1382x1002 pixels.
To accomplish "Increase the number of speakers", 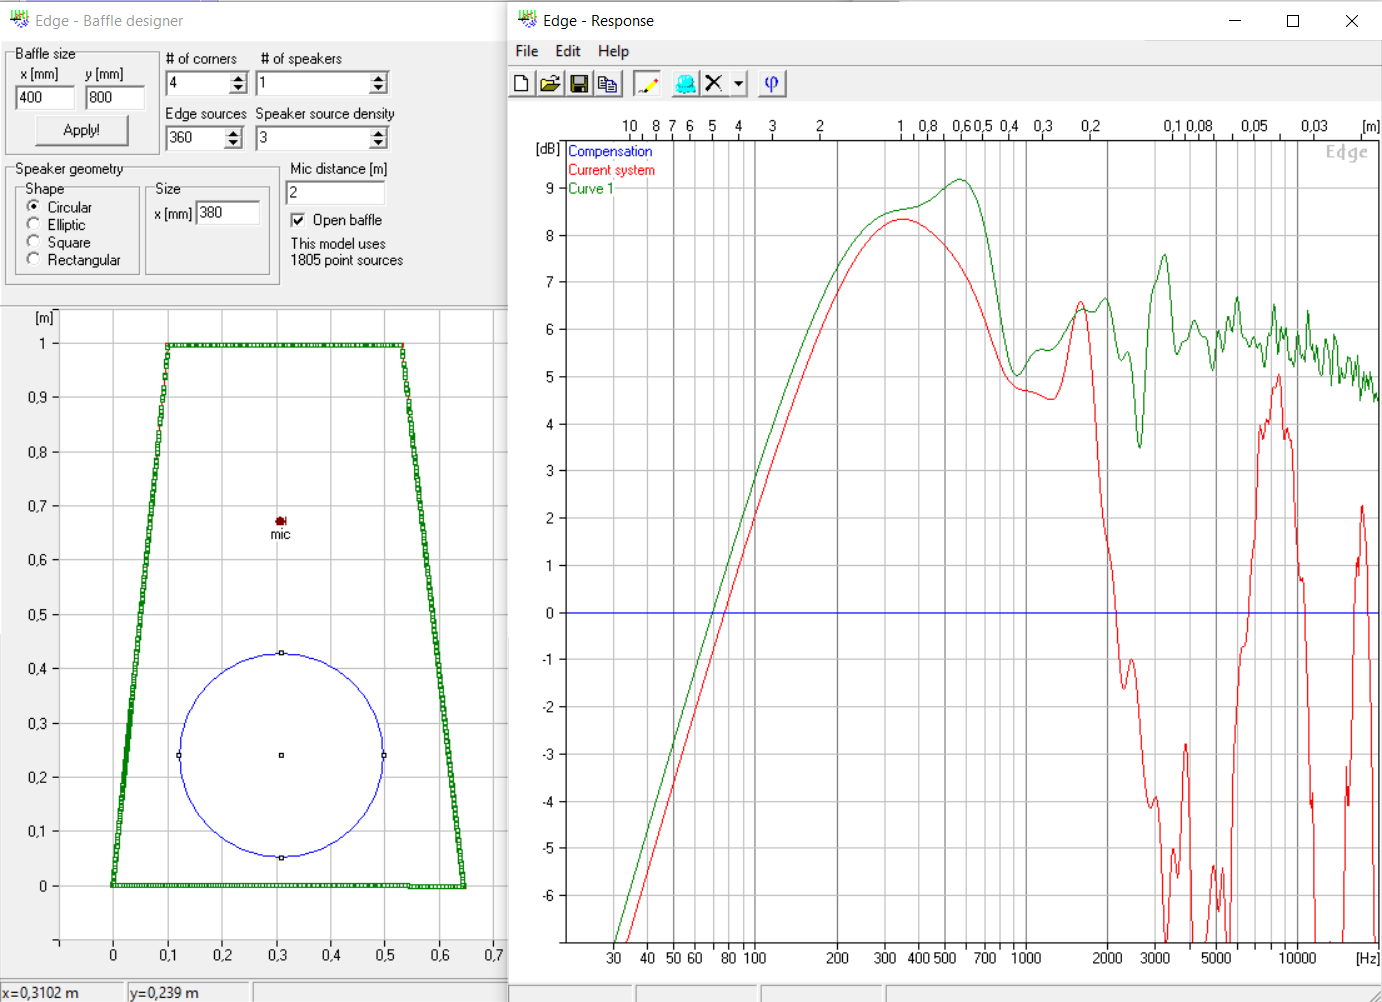I will [x=378, y=78].
